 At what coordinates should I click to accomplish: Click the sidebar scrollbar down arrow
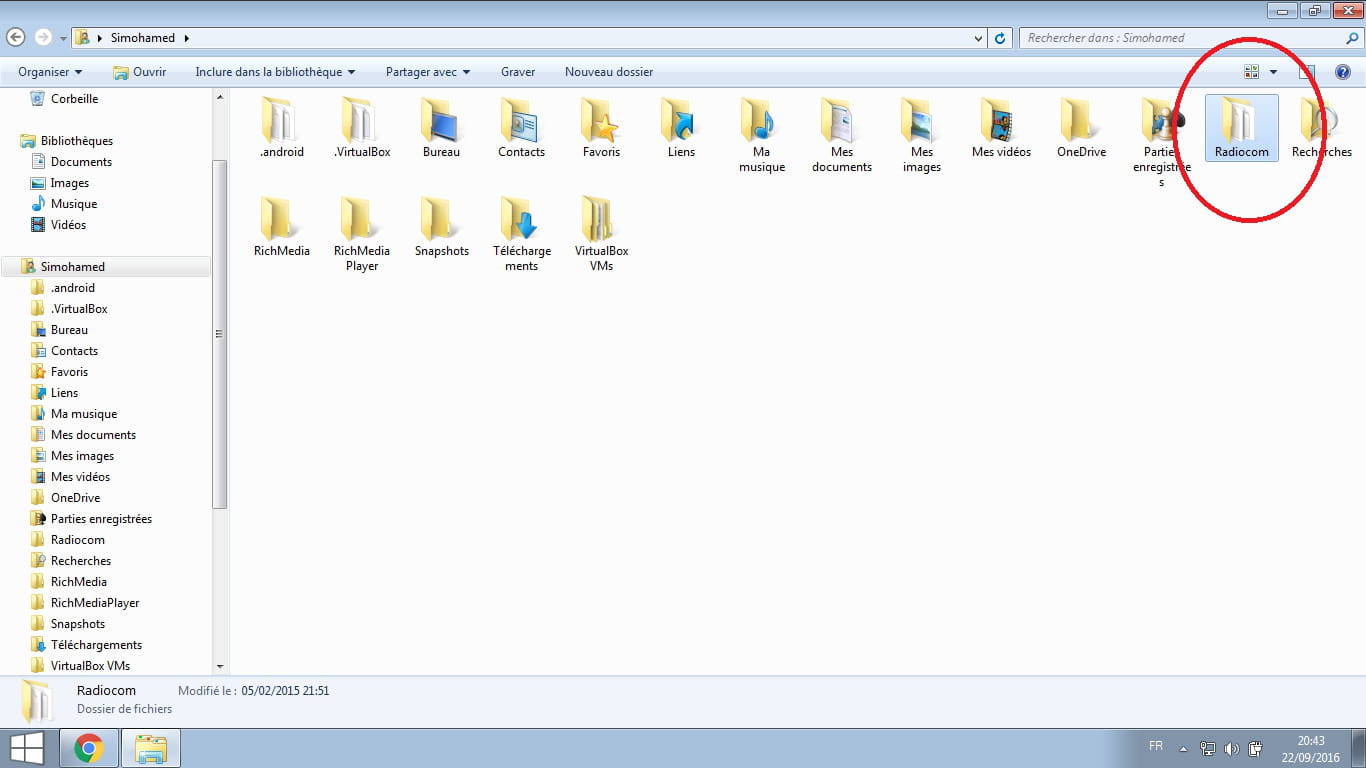[220, 666]
